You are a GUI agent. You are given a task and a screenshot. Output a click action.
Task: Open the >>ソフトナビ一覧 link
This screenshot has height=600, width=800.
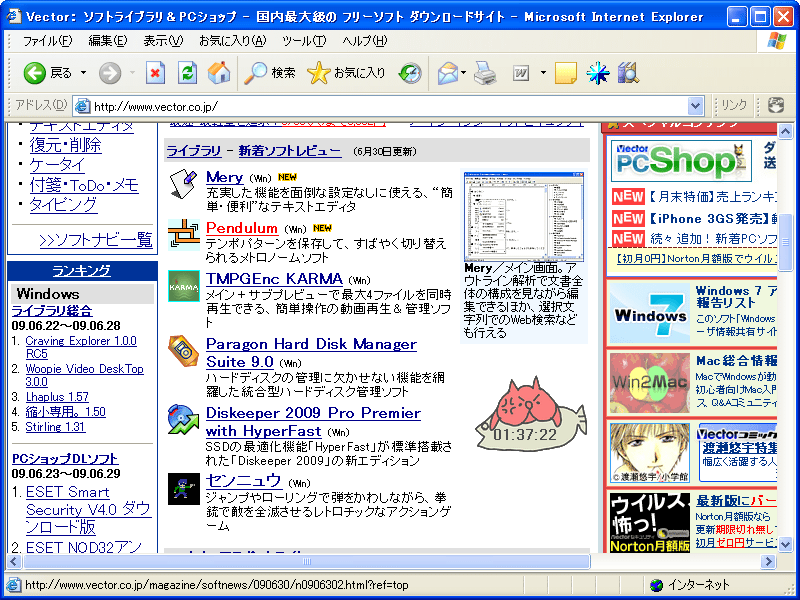96,240
